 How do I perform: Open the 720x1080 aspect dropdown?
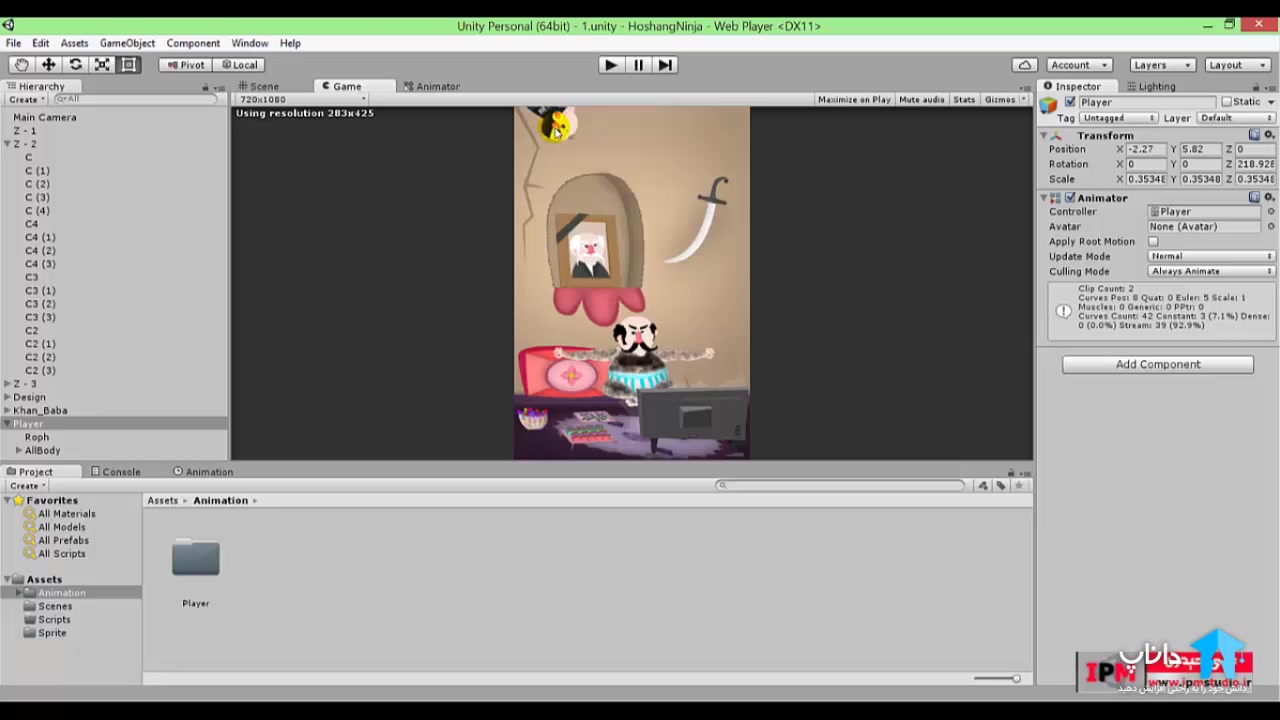tap(302, 100)
